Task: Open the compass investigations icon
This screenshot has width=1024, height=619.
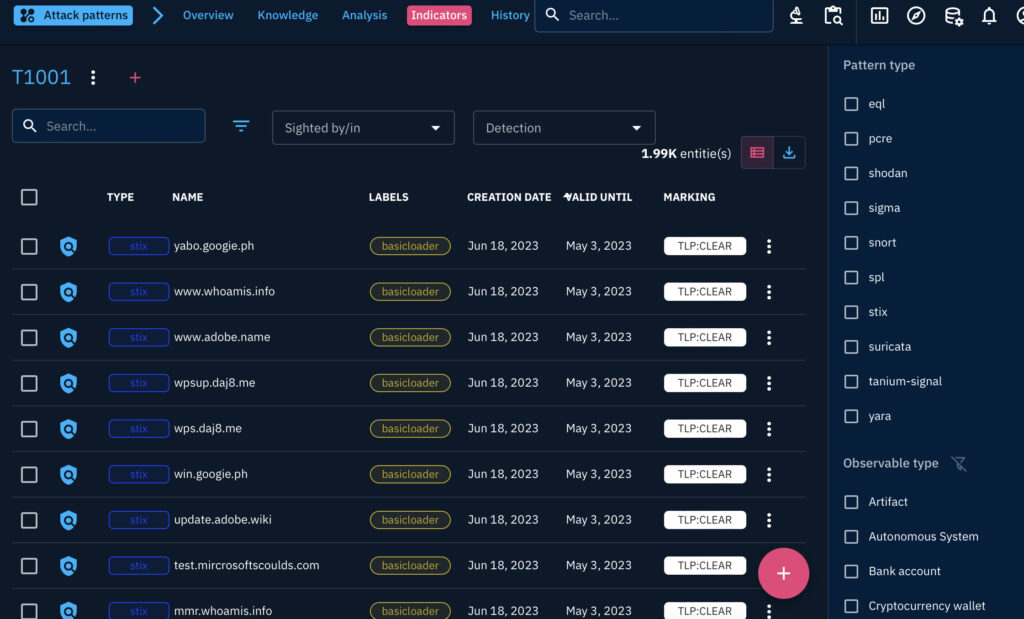Action: pos(916,16)
